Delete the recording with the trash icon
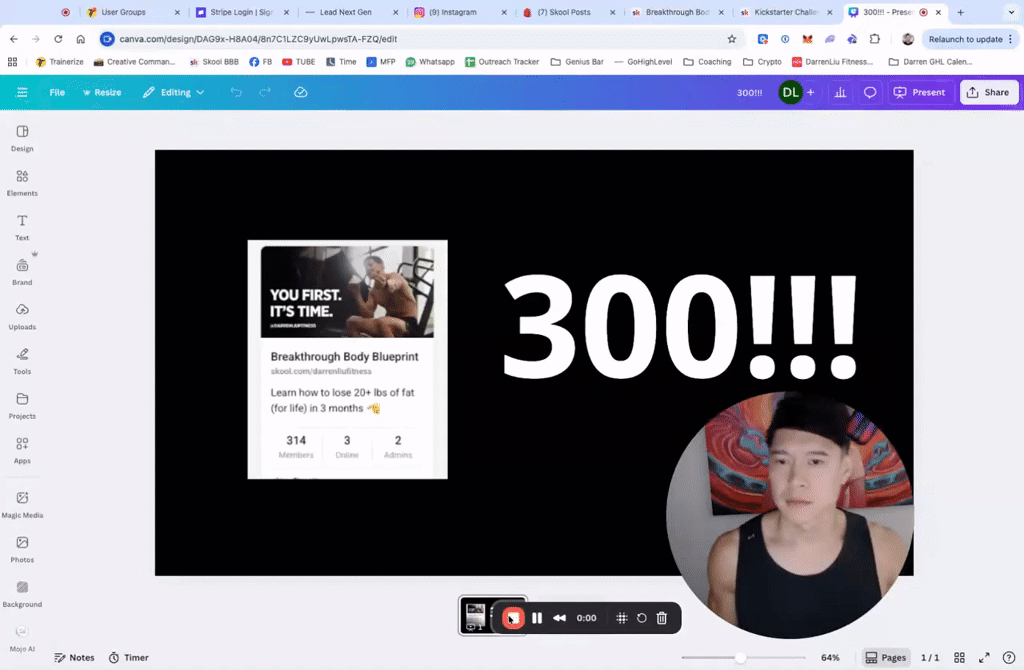Viewport: 1024px width, 670px height. tap(661, 617)
